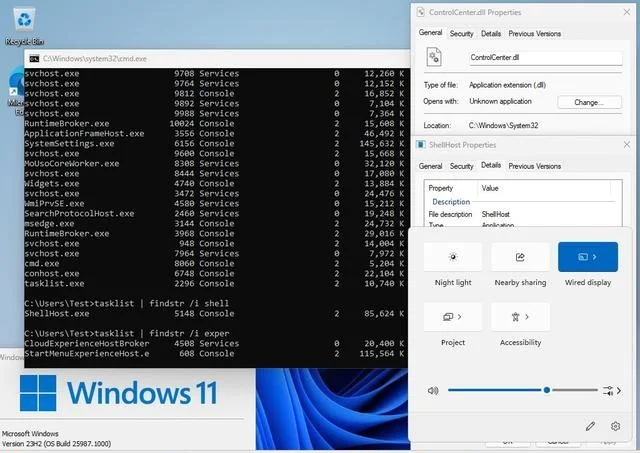Open the Recycle Bin desktop icon
Screen dimensions: 640x453
tap(24, 27)
